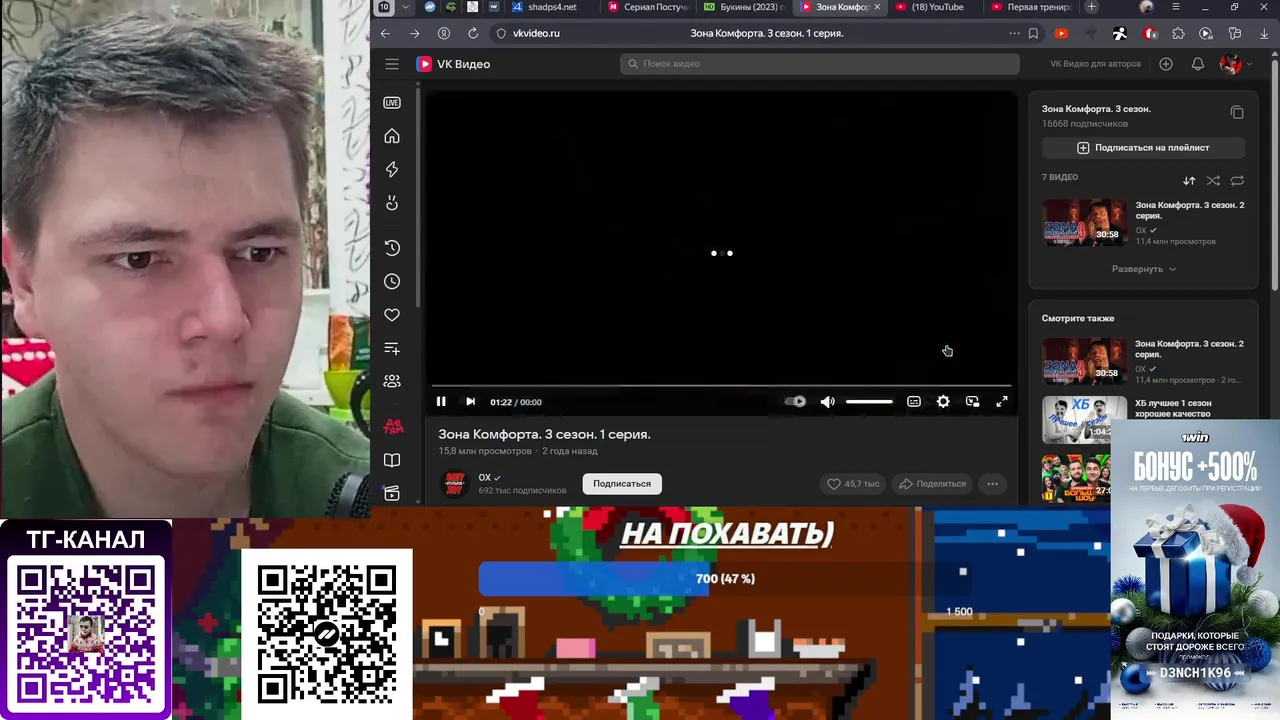1280x720 pixels.
Task: Open the ОХ channel avatar
Action: click(455, 484)
